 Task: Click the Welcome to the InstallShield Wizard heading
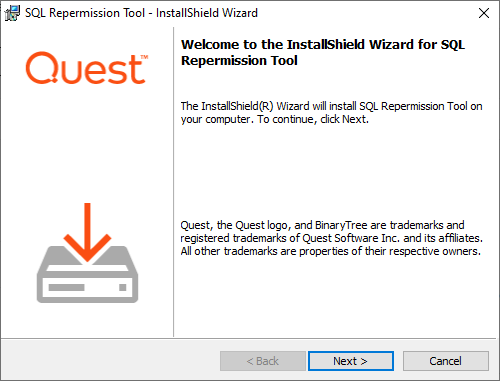pyautogui.click(x=323, y=53)
